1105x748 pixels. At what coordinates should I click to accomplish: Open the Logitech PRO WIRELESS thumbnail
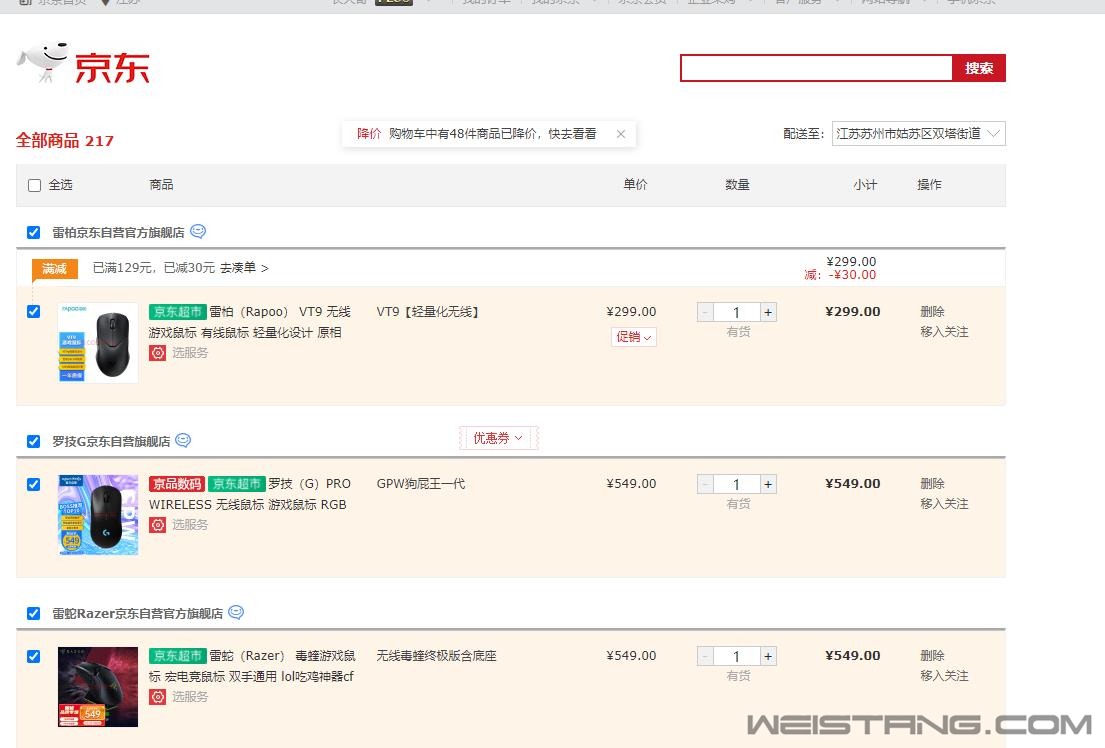click(98, 515)
